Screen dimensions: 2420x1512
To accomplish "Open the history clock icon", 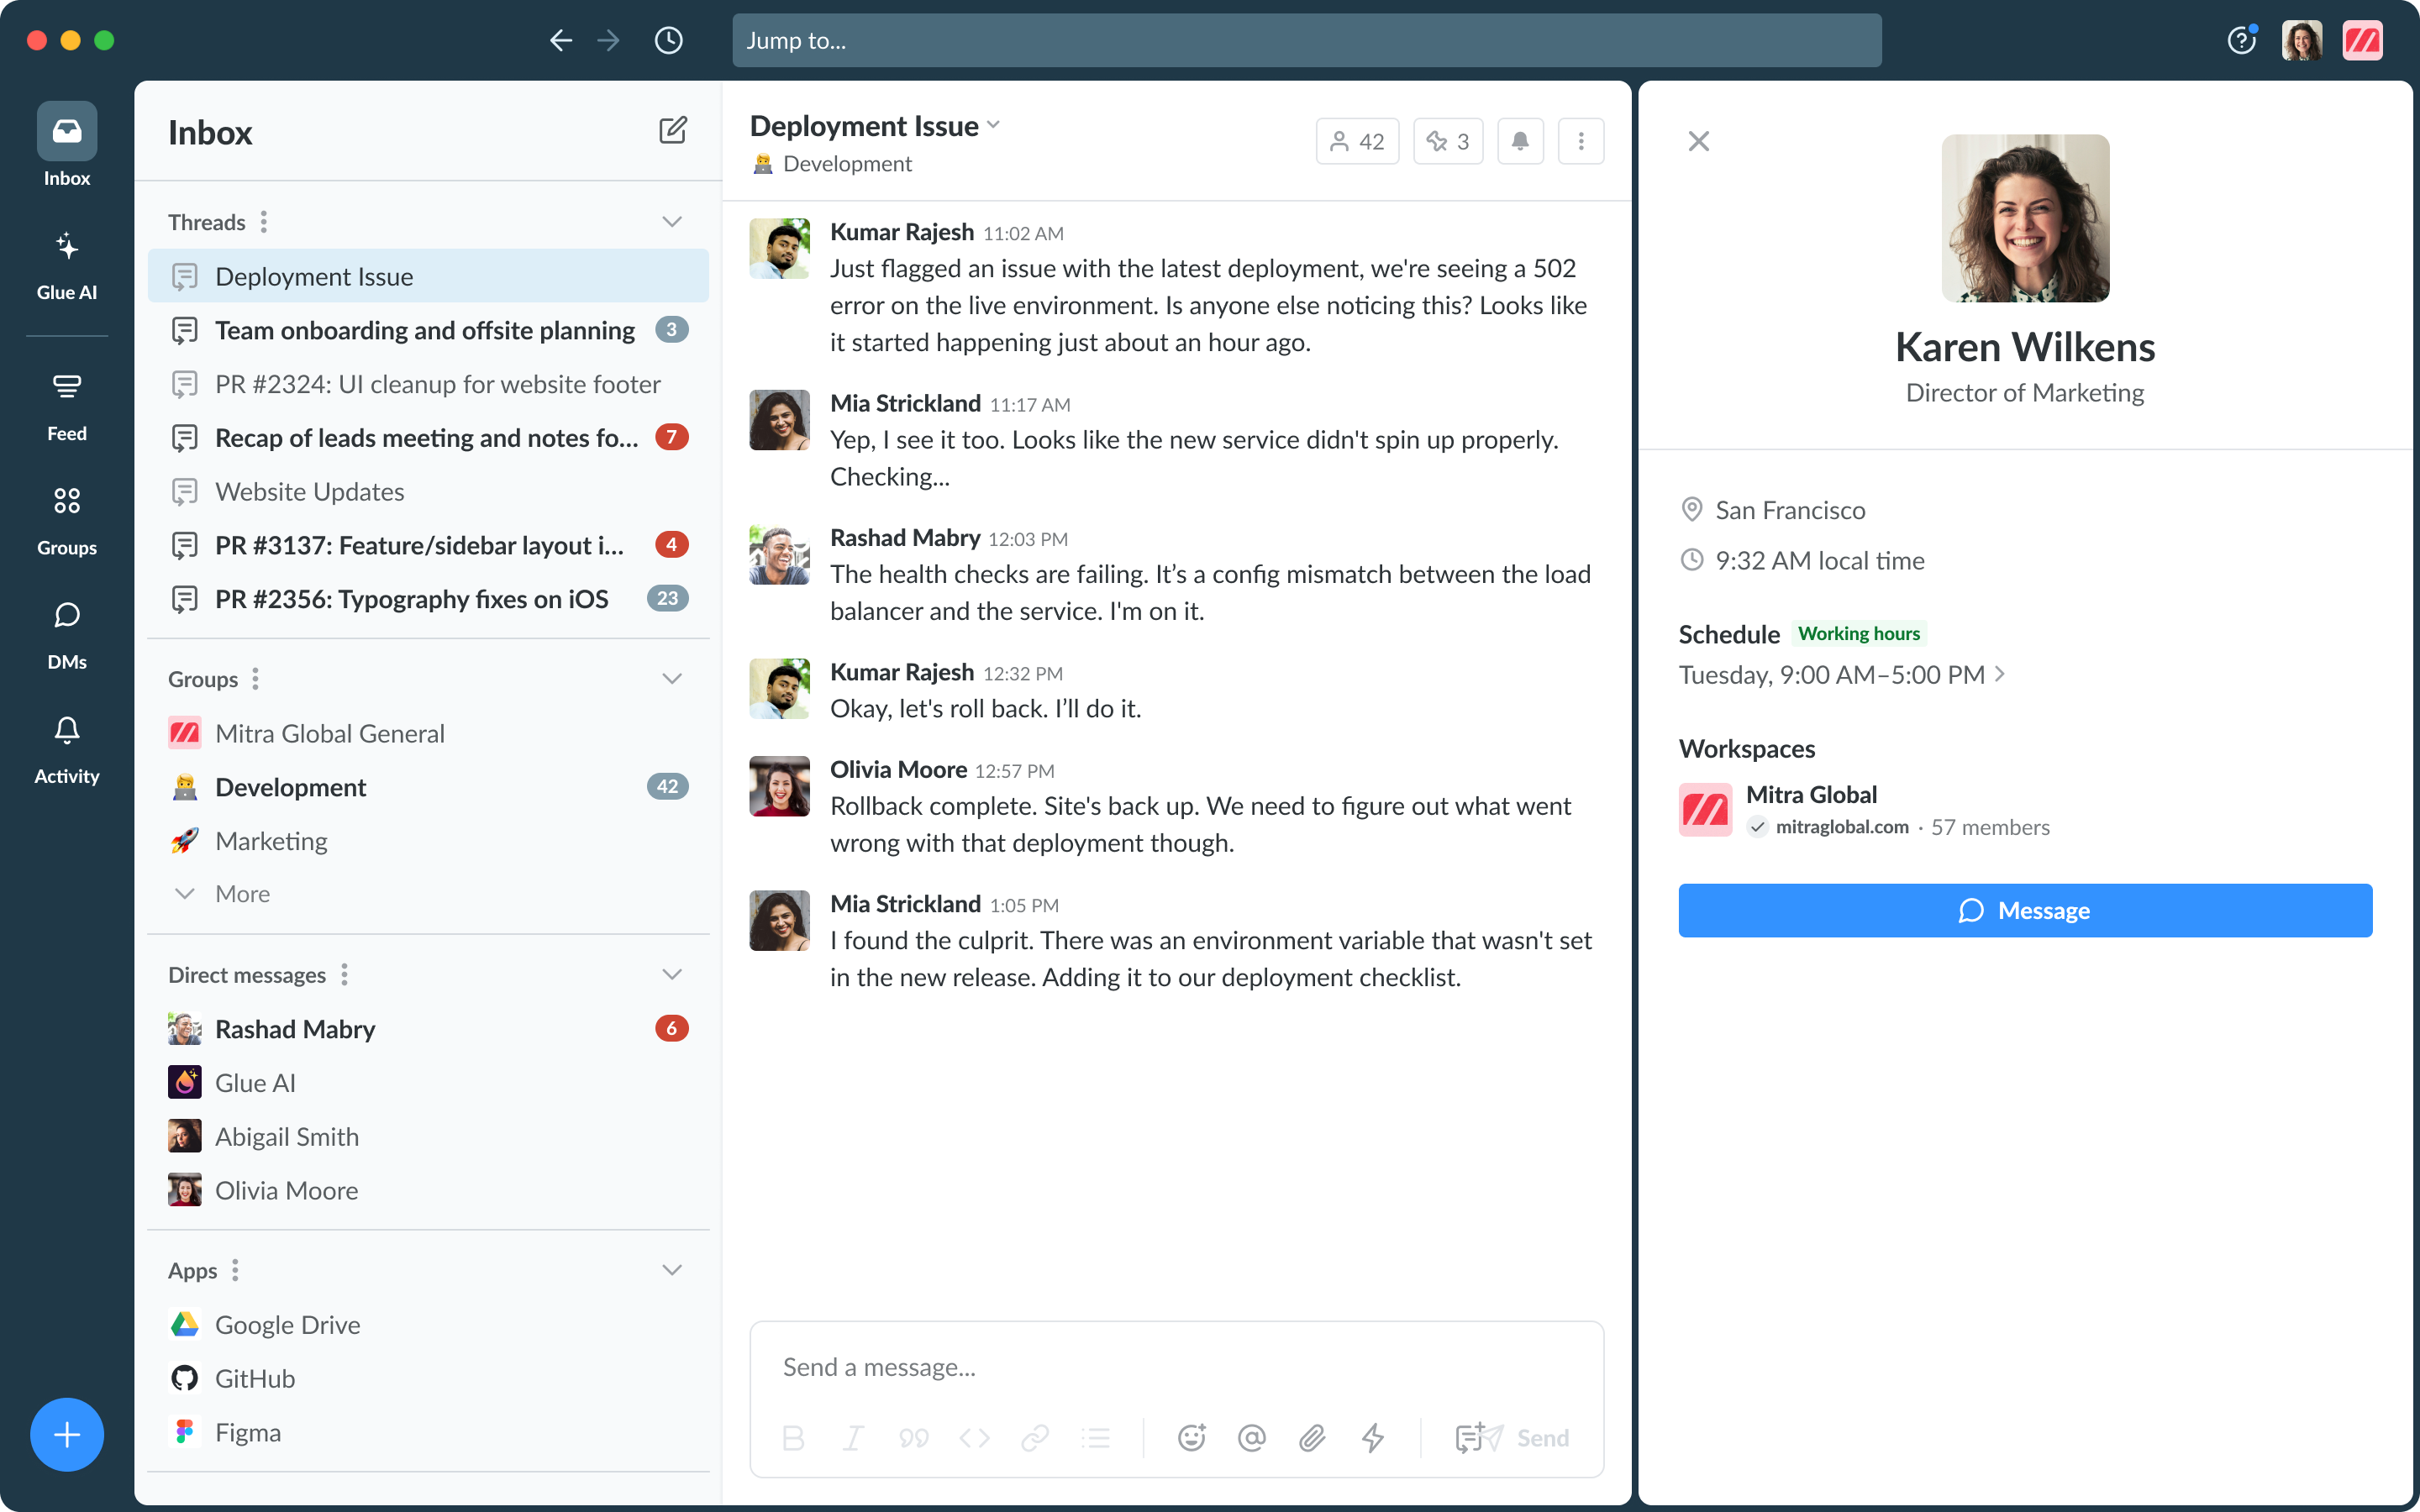I will [x=668, y=40].
